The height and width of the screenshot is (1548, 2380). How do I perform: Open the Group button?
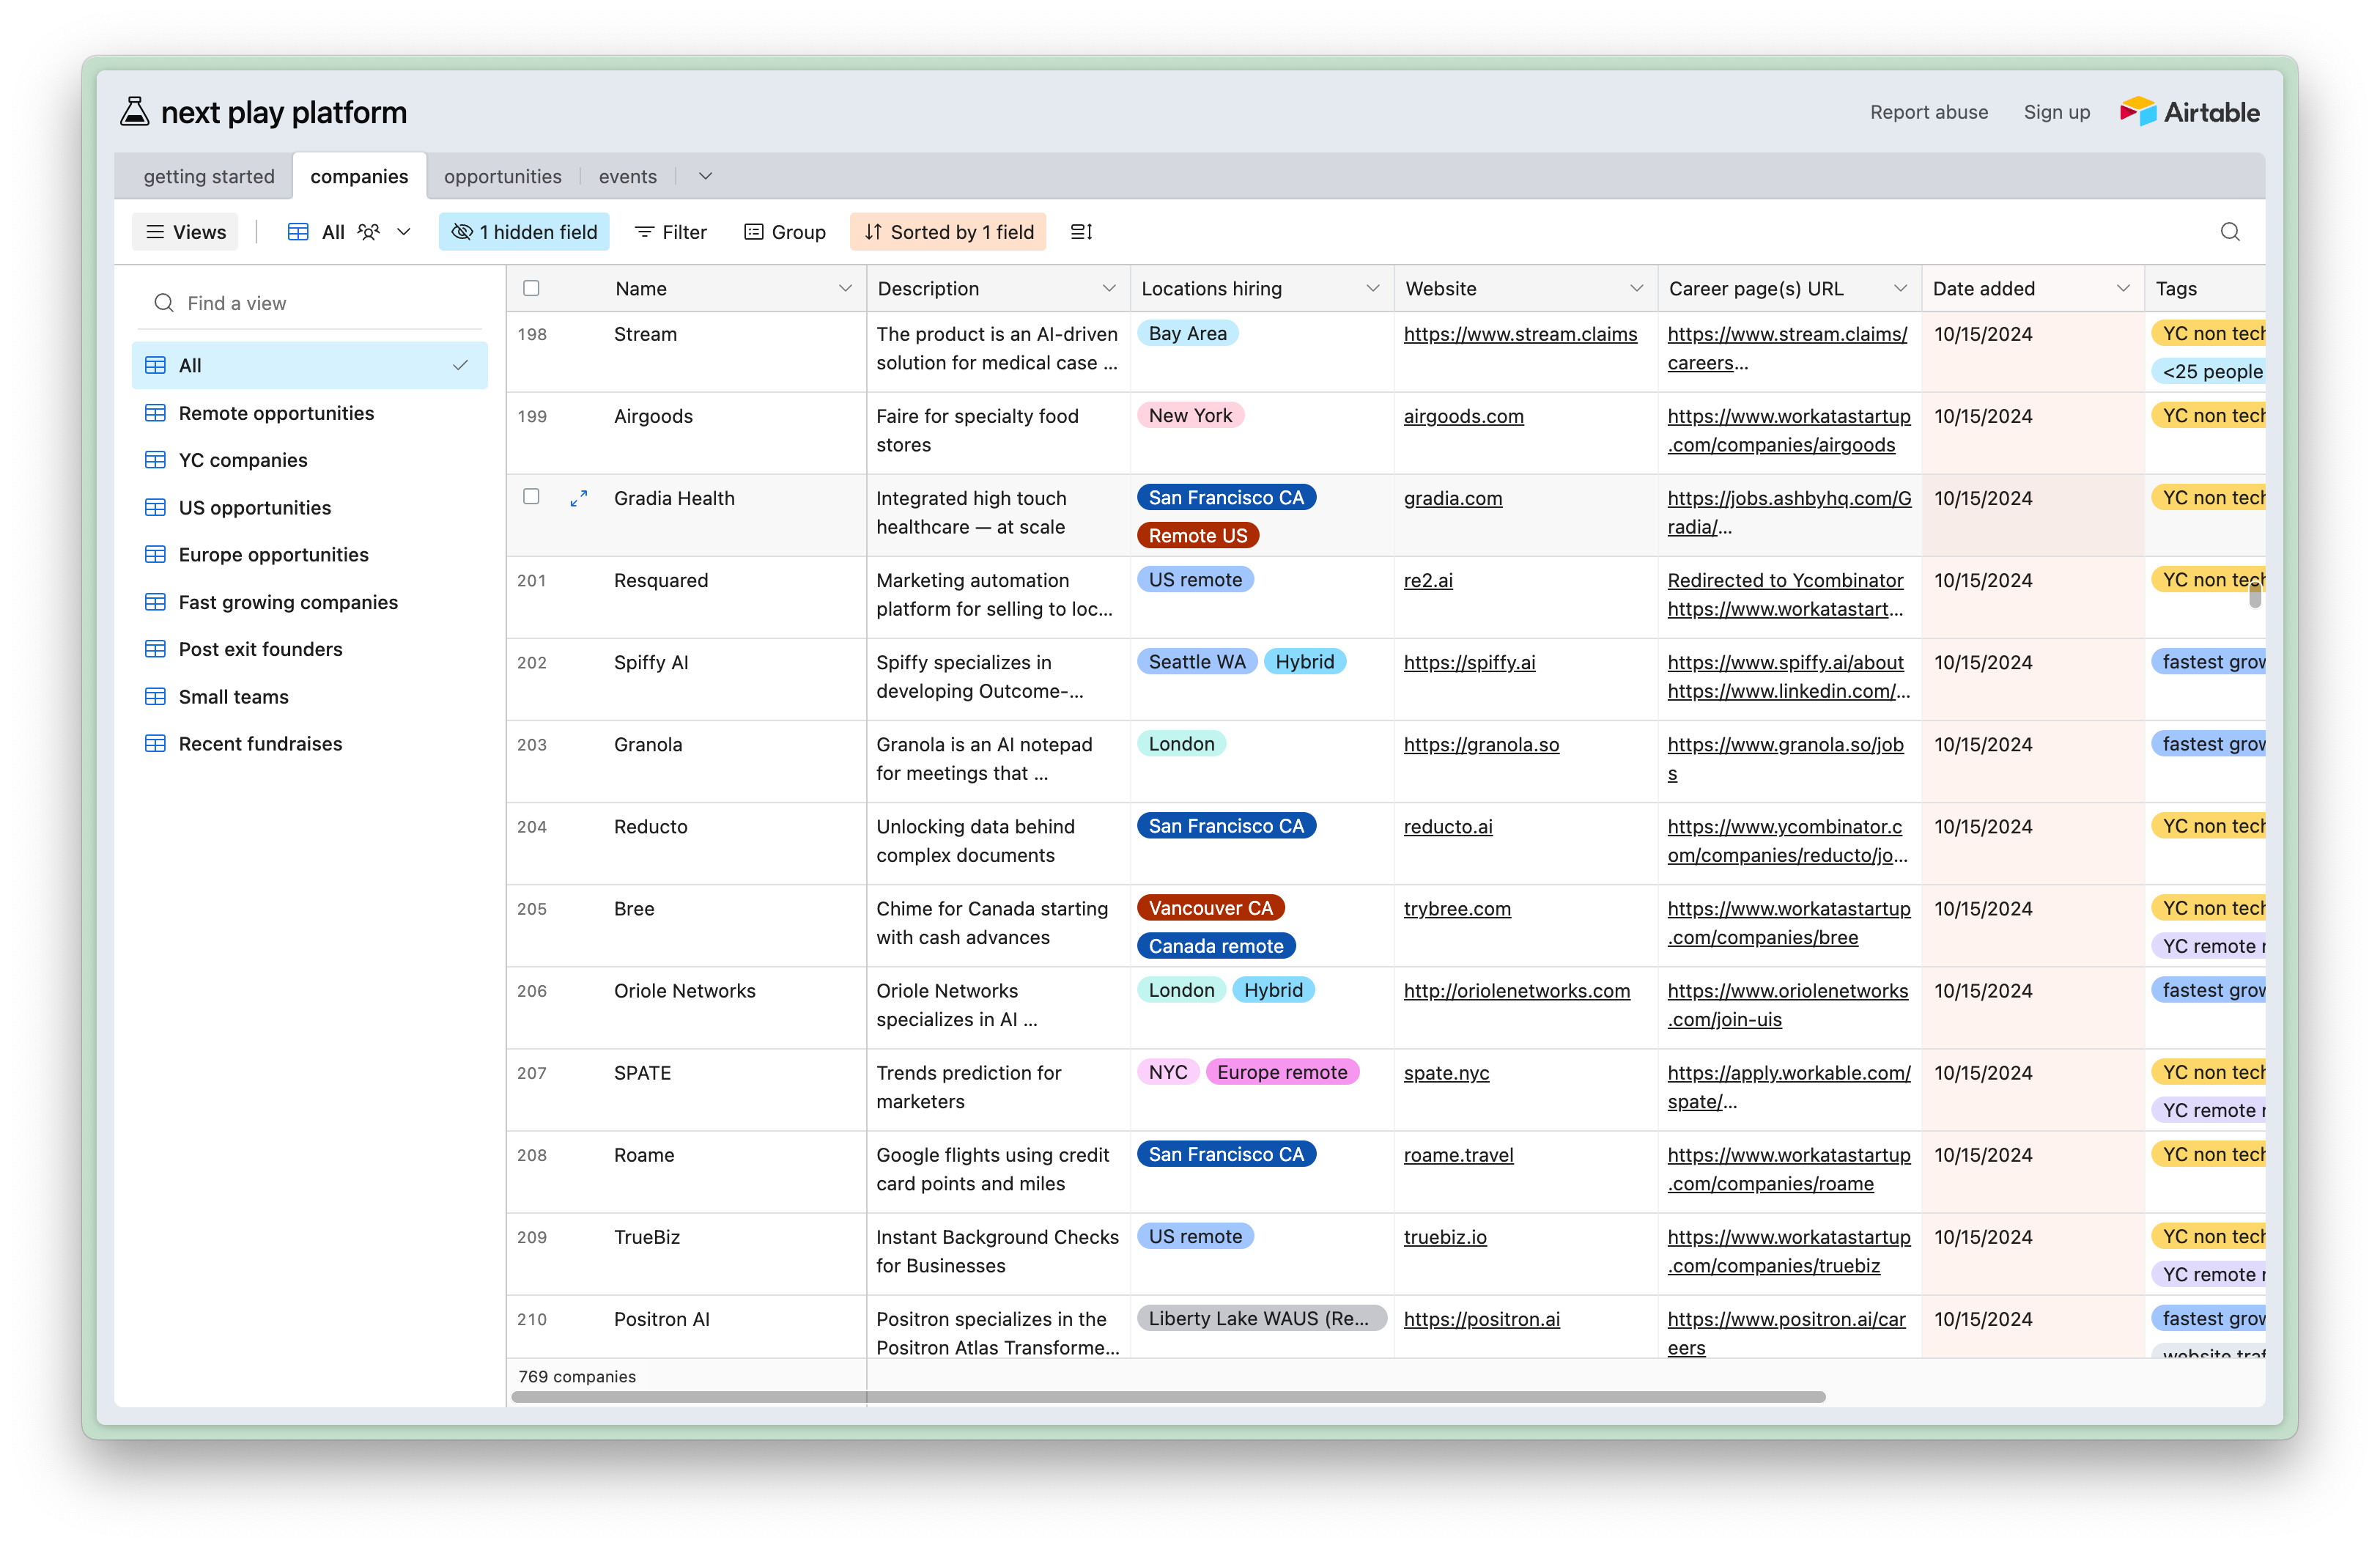point(785,232)
